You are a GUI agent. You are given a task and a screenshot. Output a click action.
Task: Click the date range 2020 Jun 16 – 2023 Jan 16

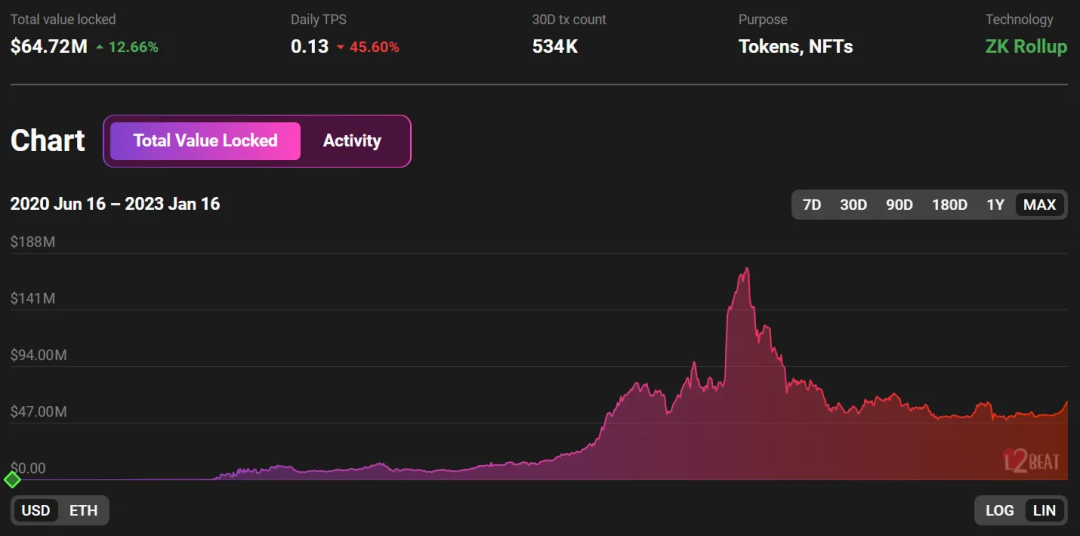click(x=115, y=204)
